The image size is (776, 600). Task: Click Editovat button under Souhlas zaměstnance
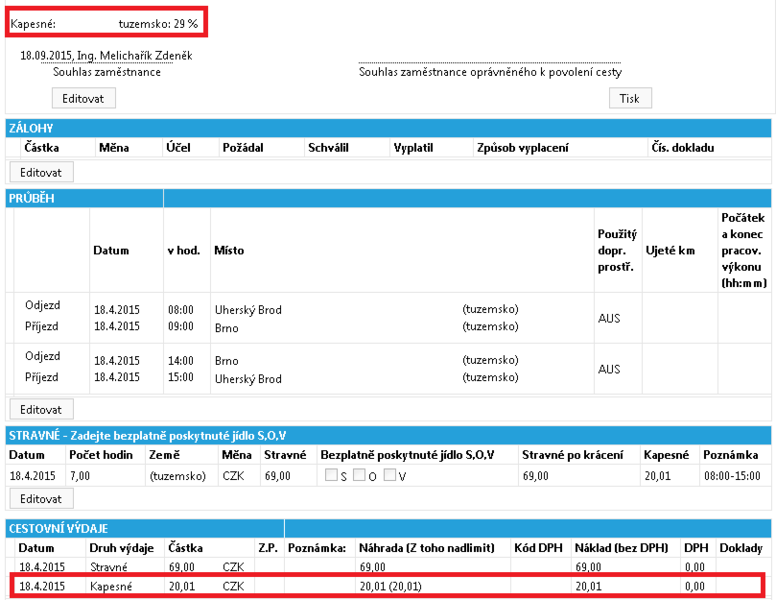84,98
